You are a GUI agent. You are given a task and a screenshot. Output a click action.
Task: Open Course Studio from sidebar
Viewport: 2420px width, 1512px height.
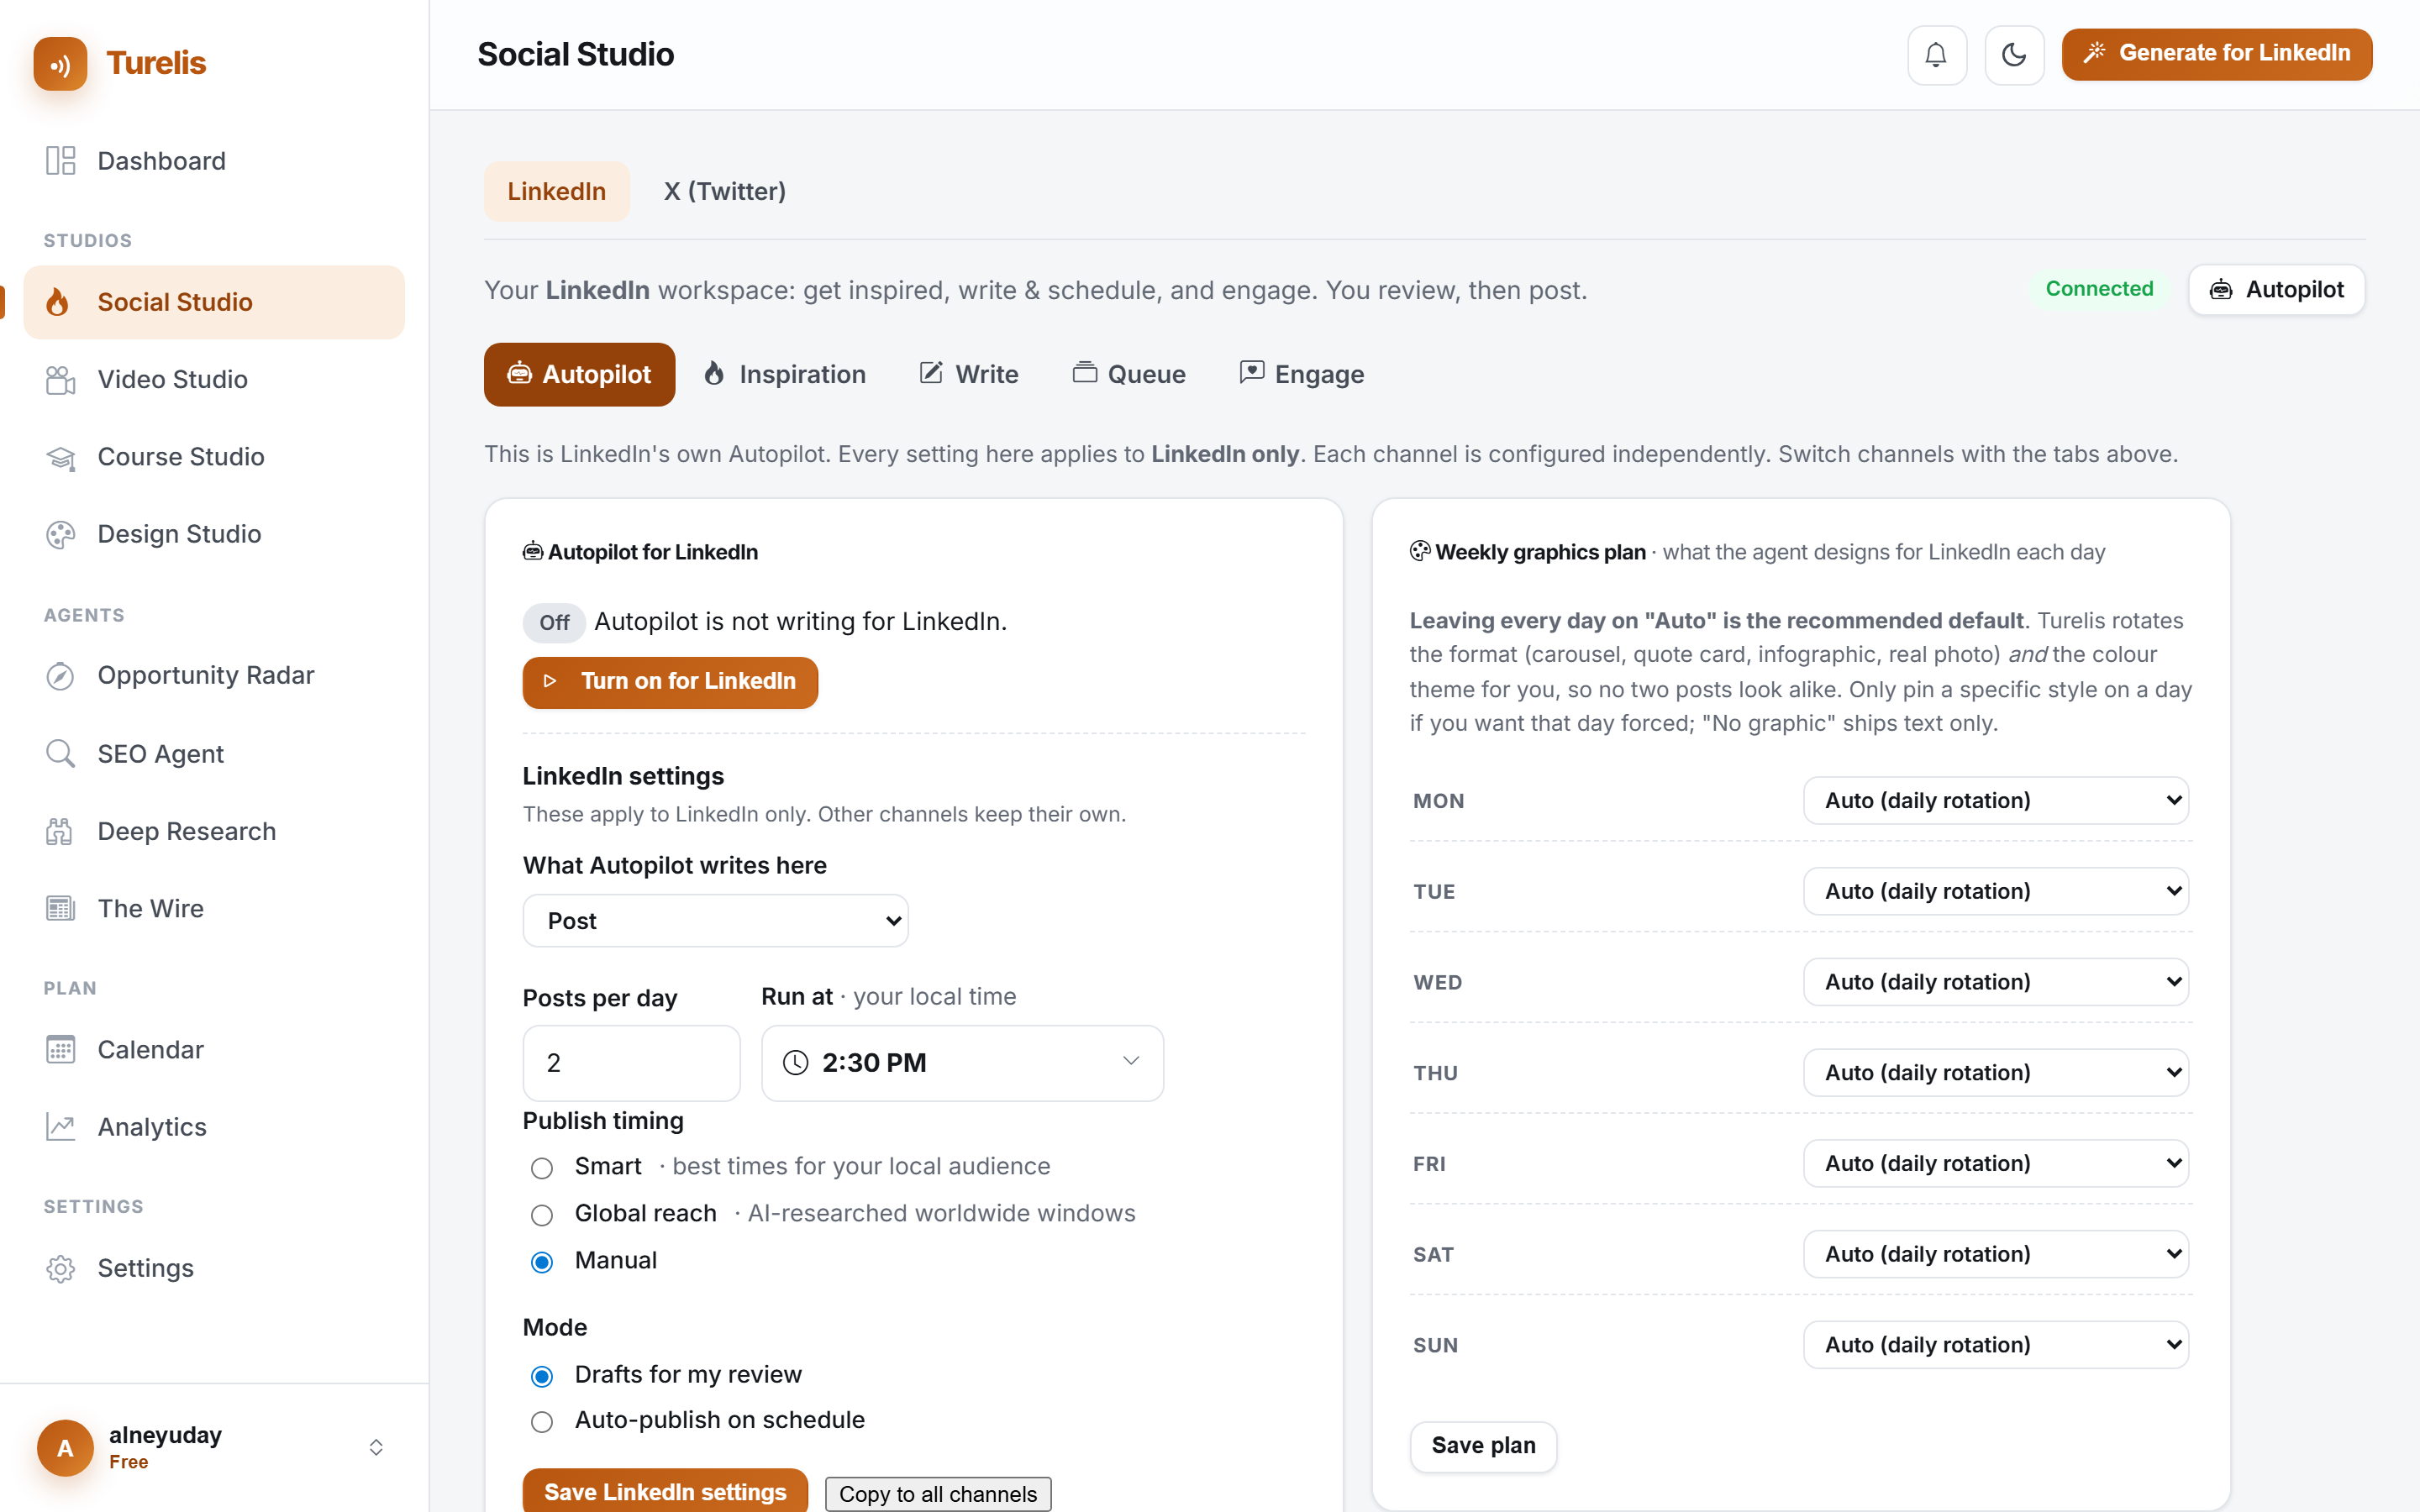(x=214, y=457)
